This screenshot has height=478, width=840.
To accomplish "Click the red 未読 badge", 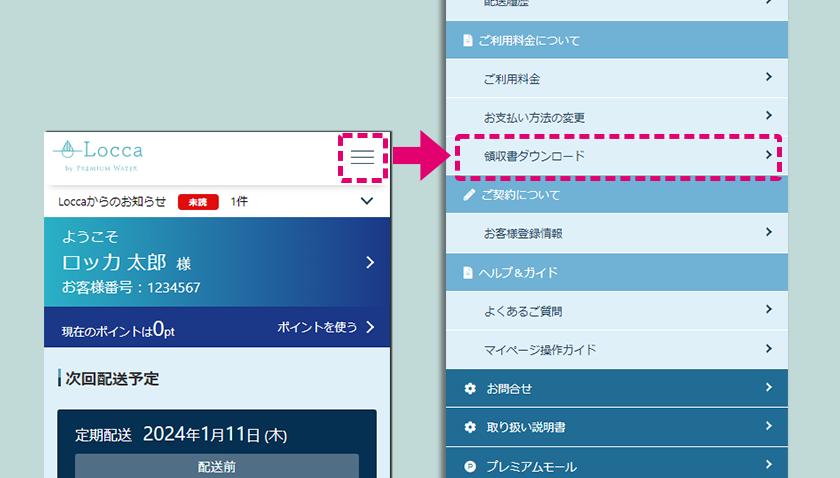I will pos(198,202).
